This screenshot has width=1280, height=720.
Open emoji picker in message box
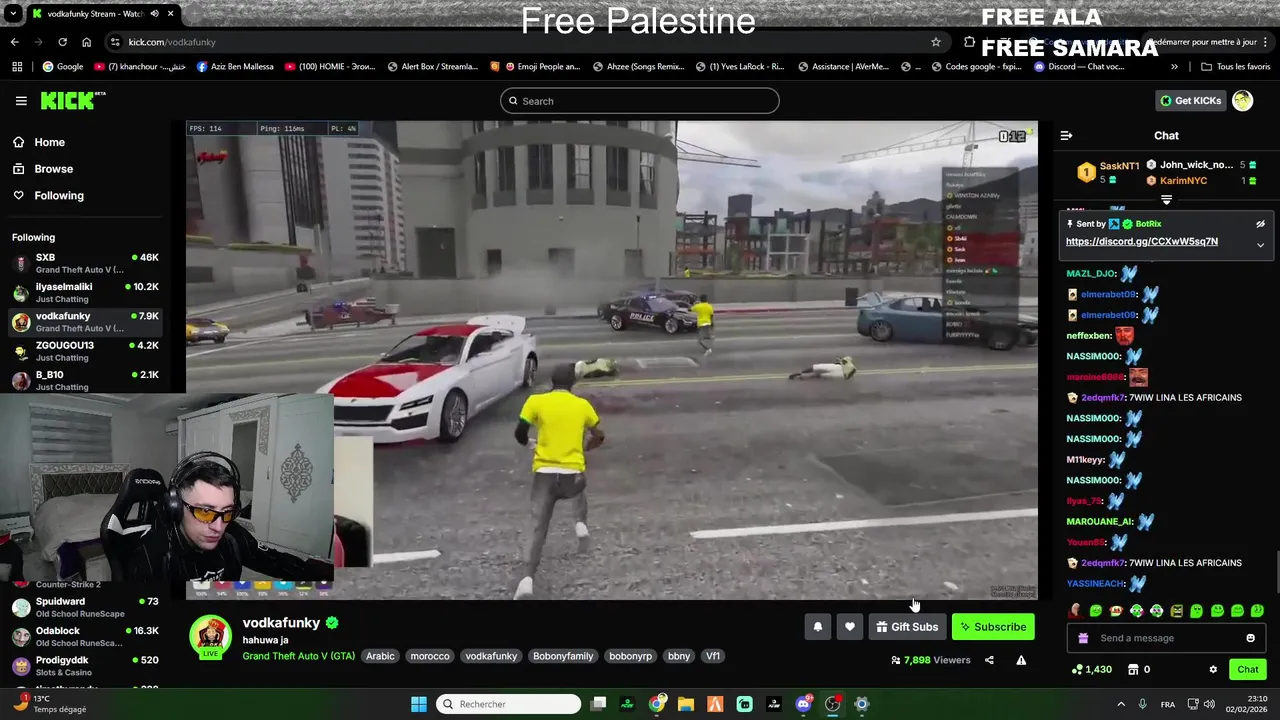(1250, 638)
